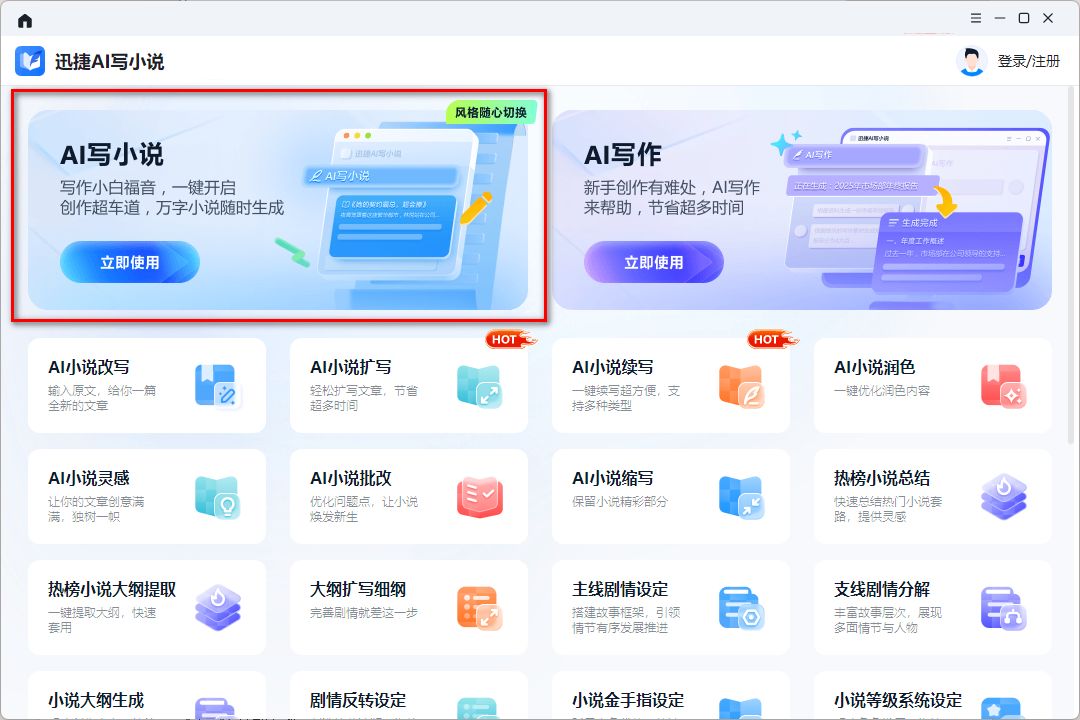Click the 热榜小说总结 flame layers icon
Screen dimensions: 1080x720
(1004, 497)
